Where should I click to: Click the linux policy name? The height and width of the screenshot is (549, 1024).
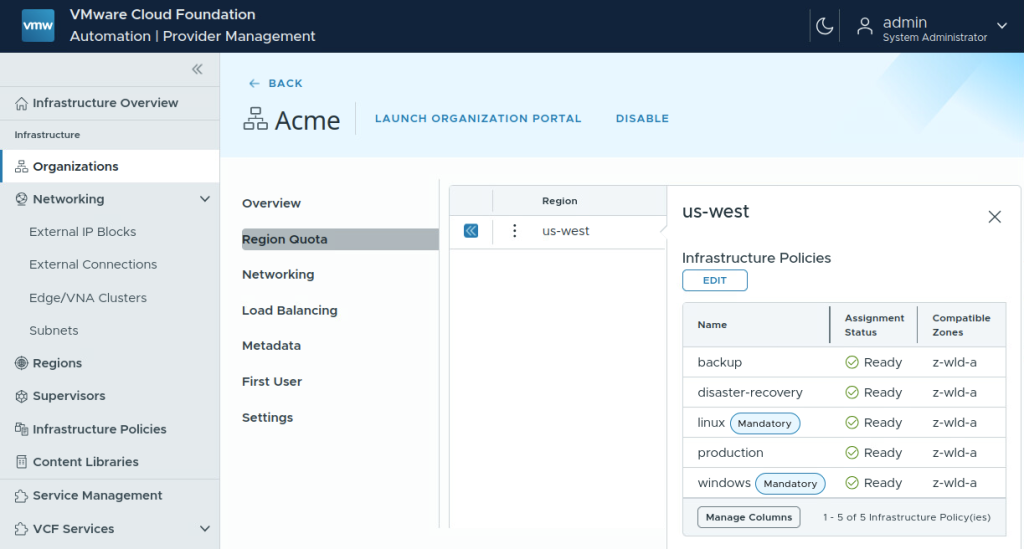coord(711,422)
